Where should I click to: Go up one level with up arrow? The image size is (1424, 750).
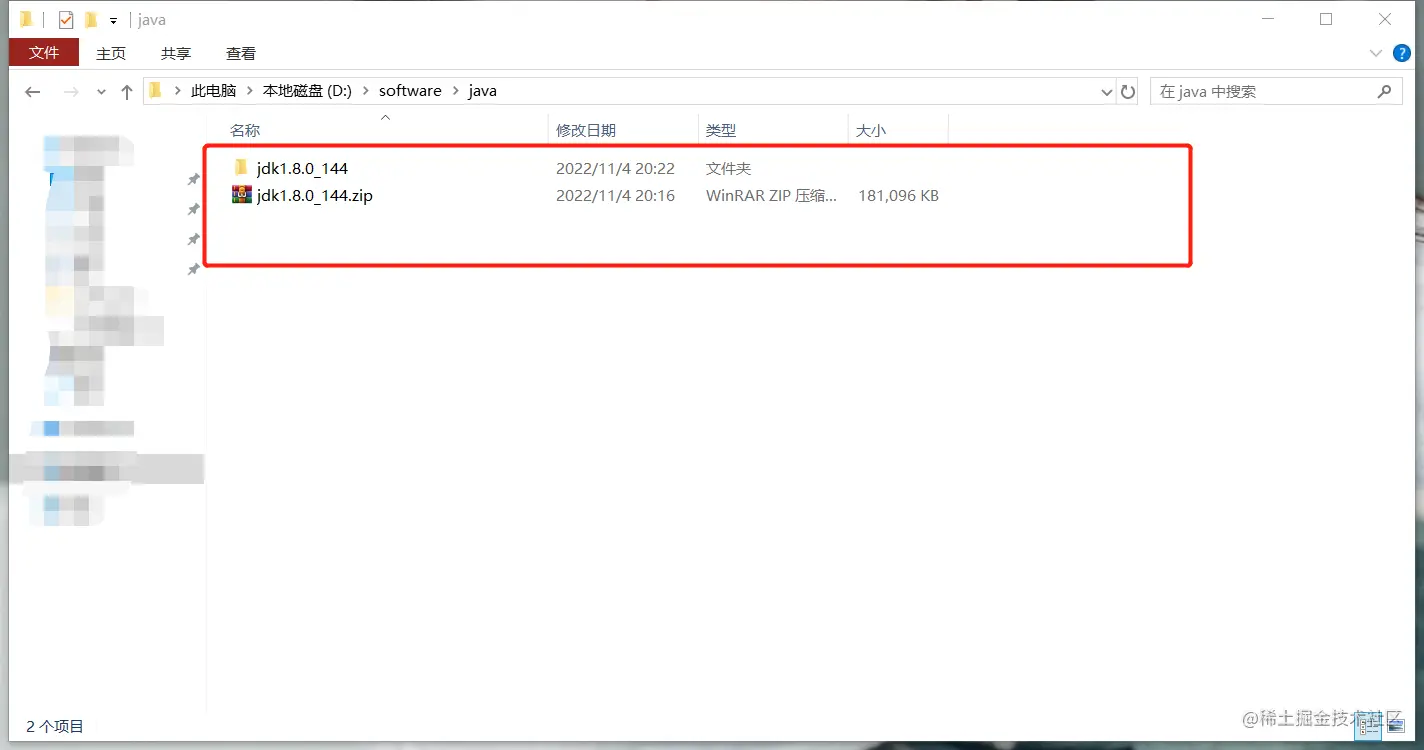[126, 92]
